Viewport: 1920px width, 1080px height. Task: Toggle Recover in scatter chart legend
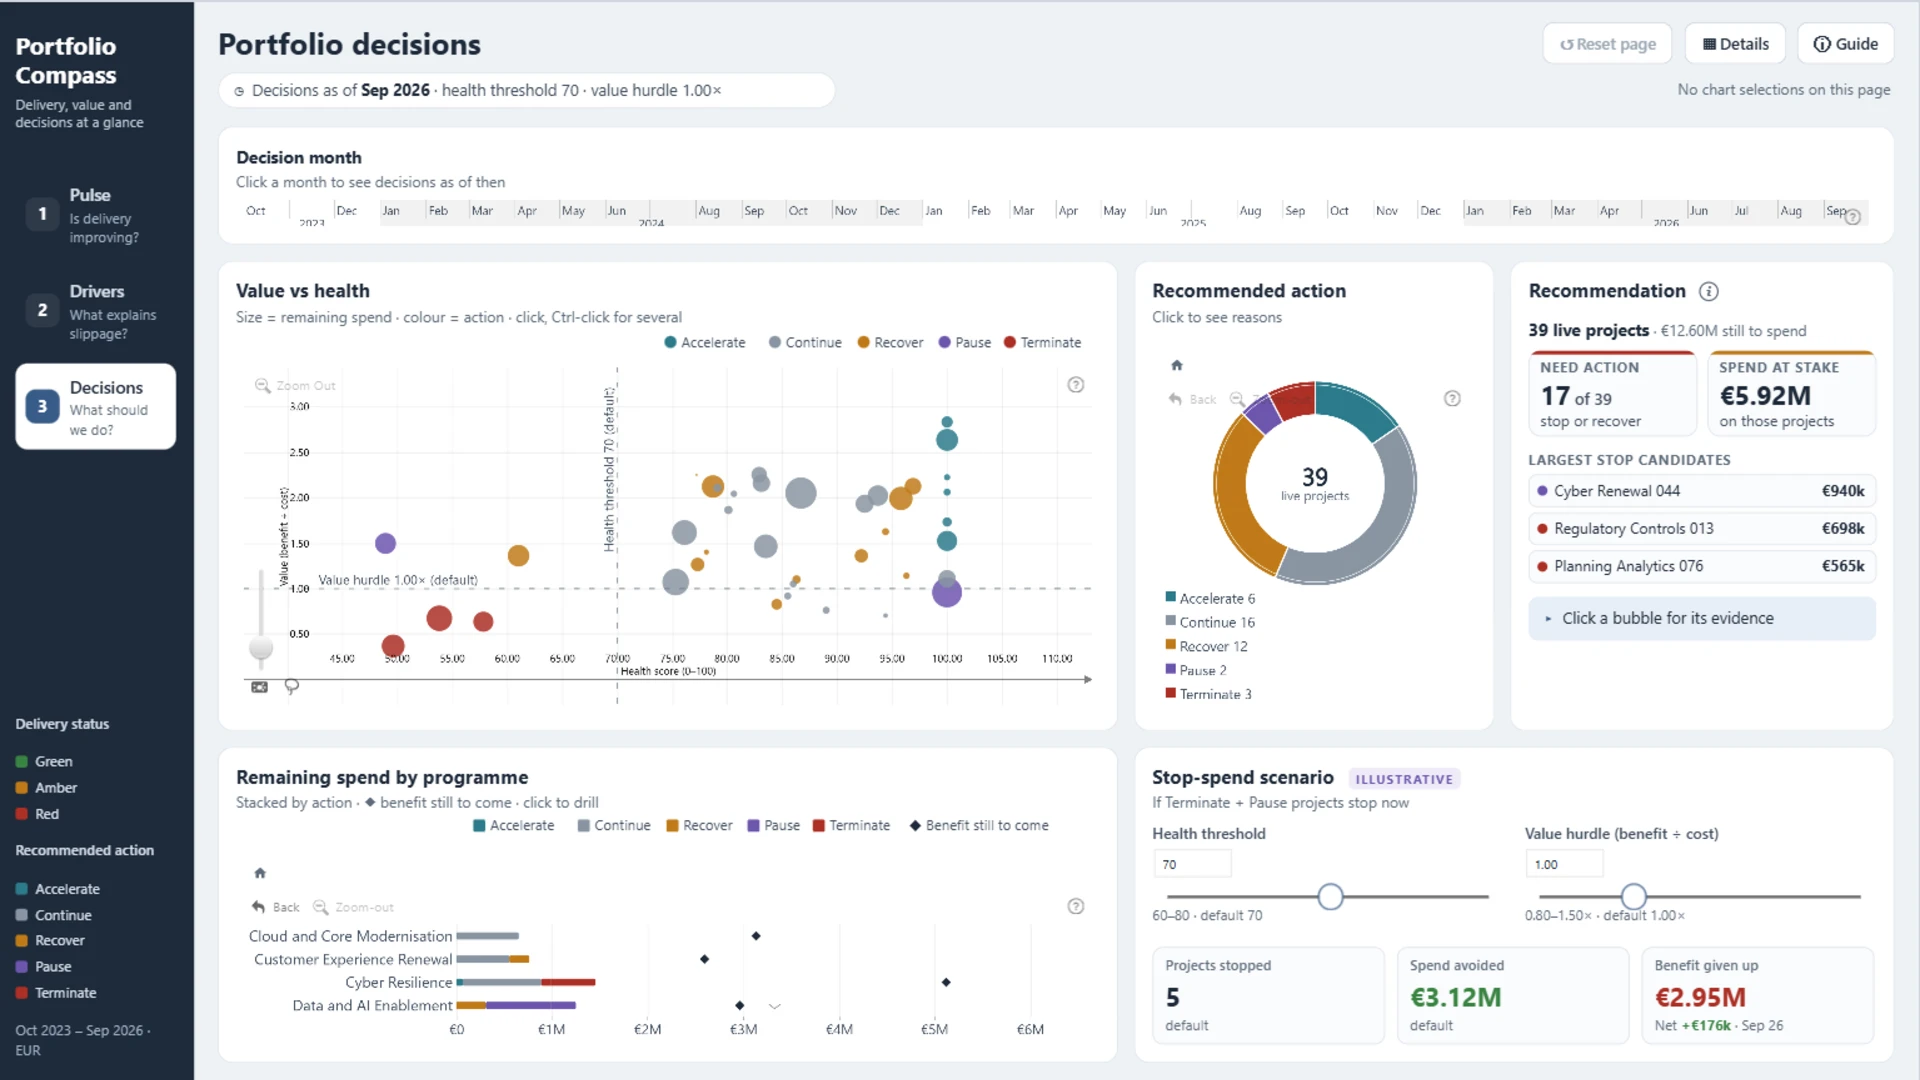pyautogui.click(x=890, y=342)
